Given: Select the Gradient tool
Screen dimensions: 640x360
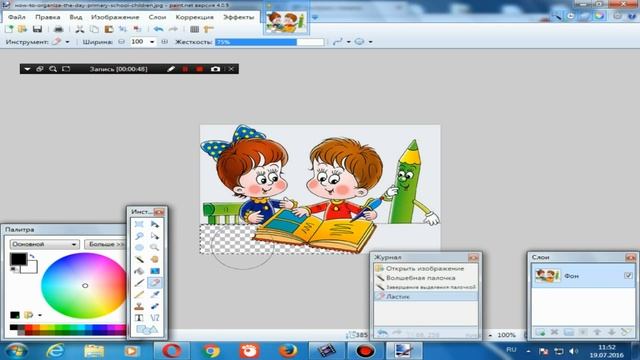Looking at the screenshot, I should (155, 271).
